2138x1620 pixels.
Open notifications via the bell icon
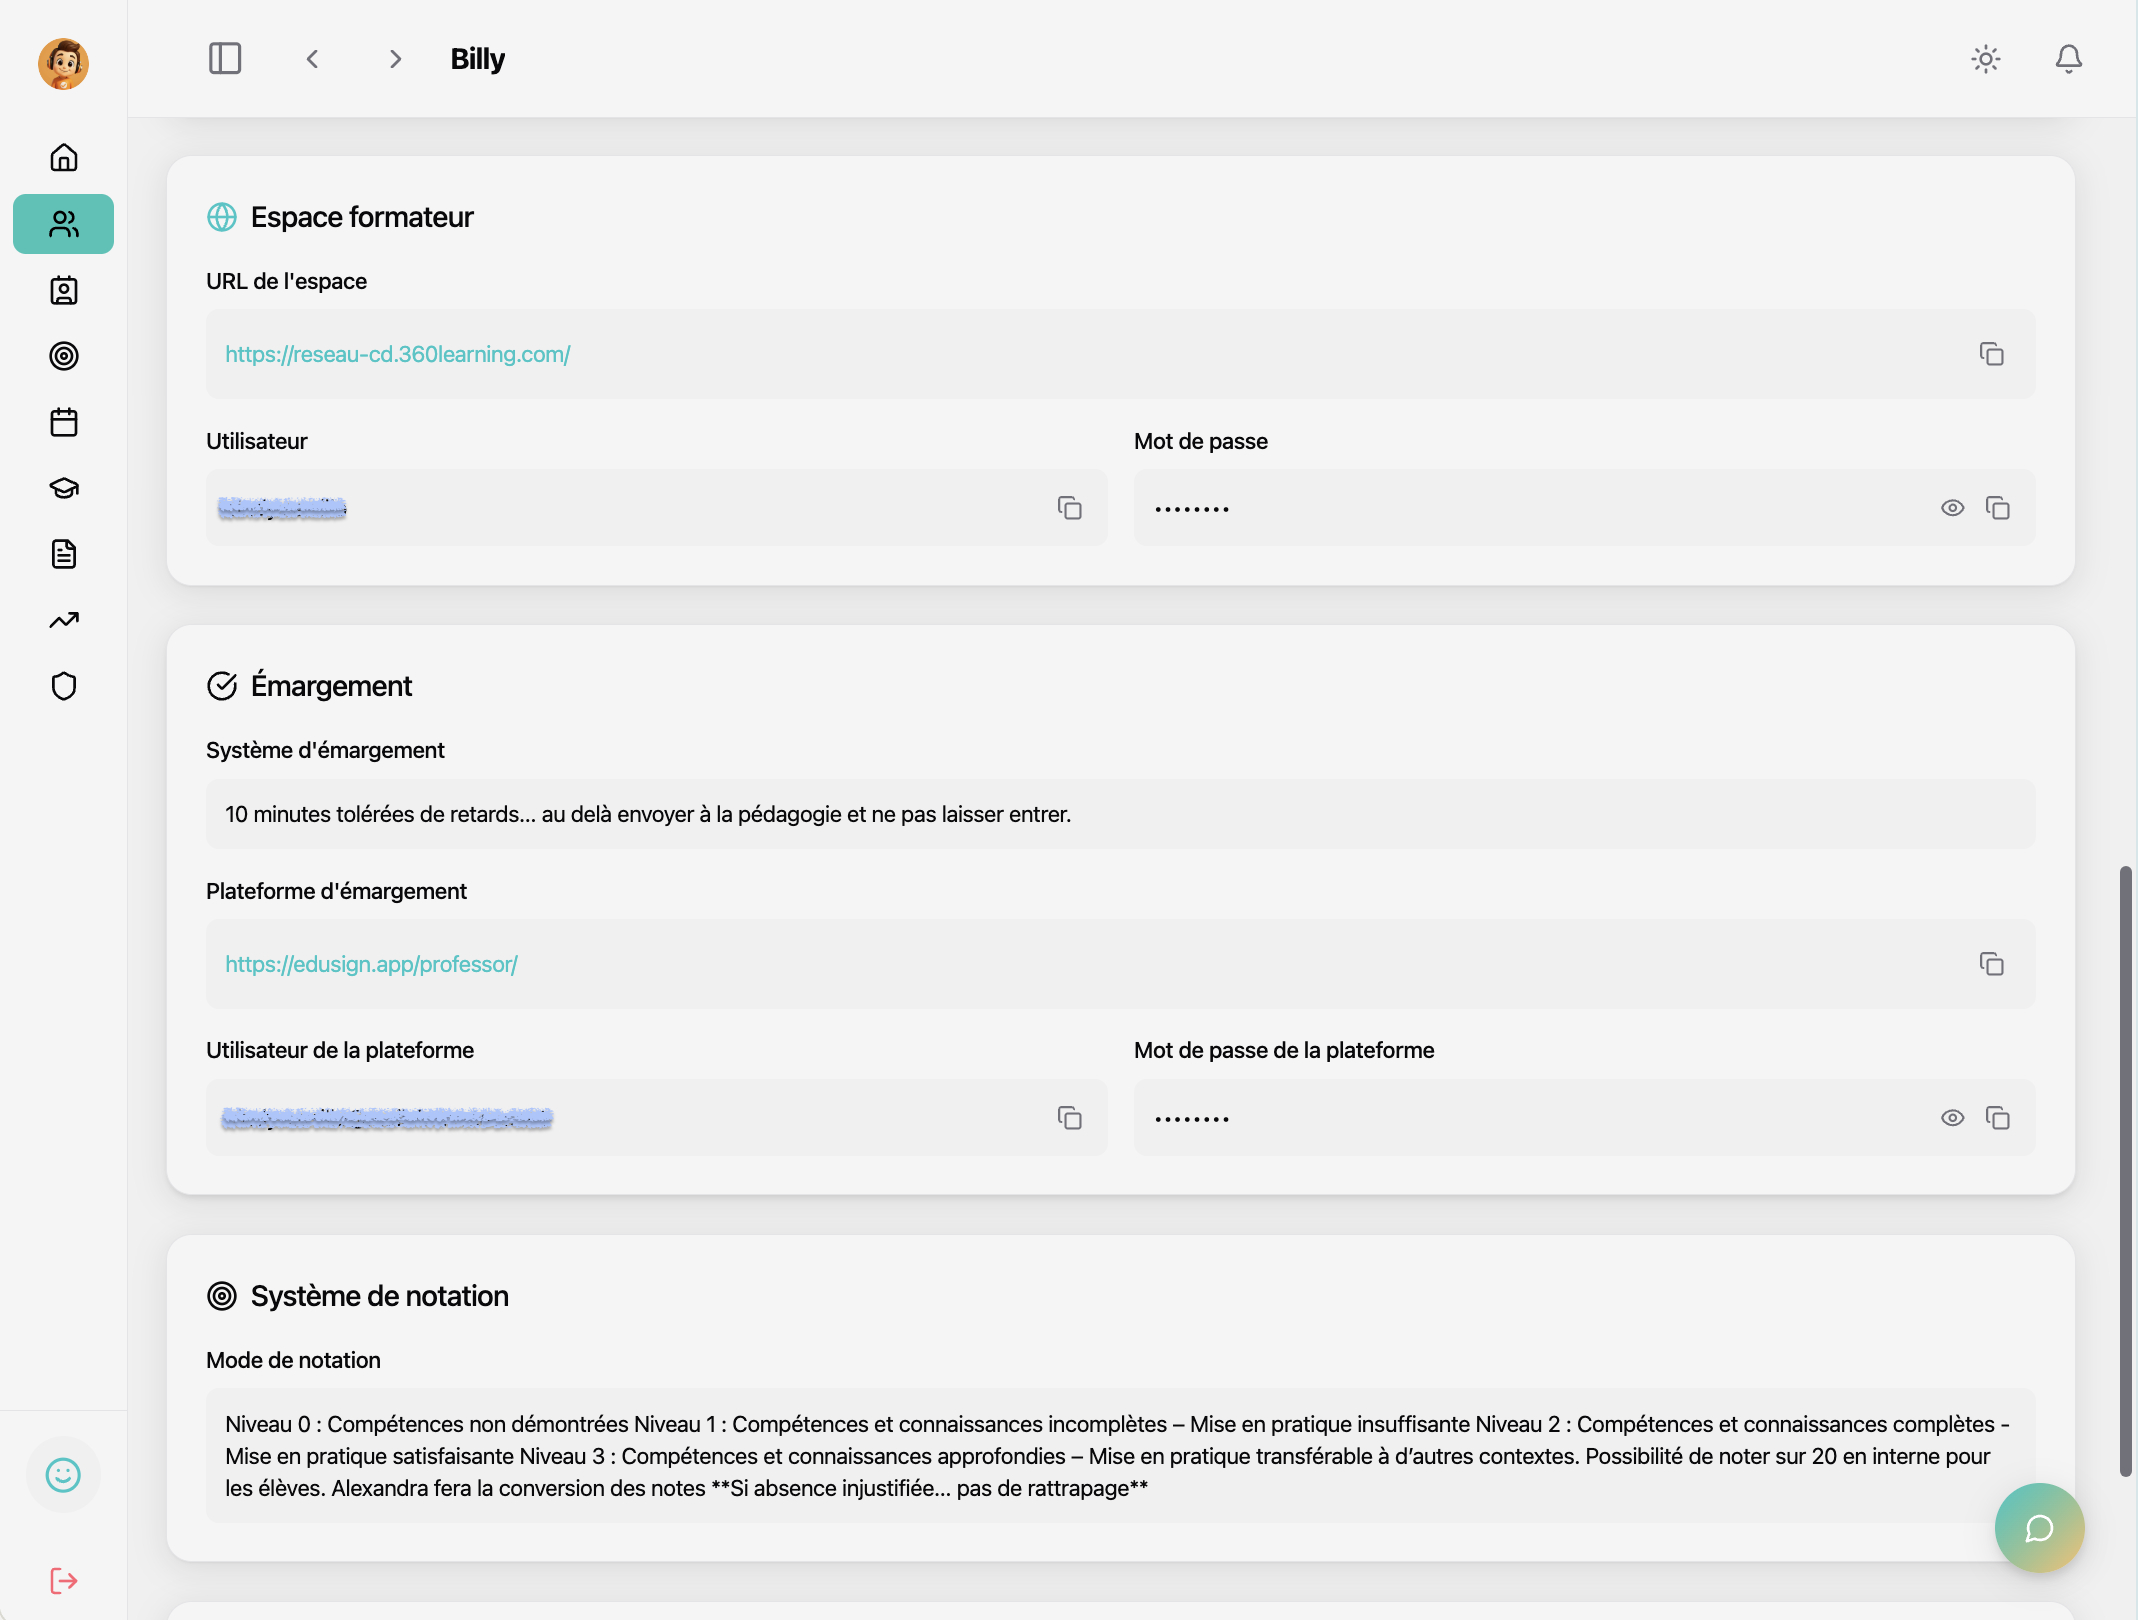(2067, 59)
